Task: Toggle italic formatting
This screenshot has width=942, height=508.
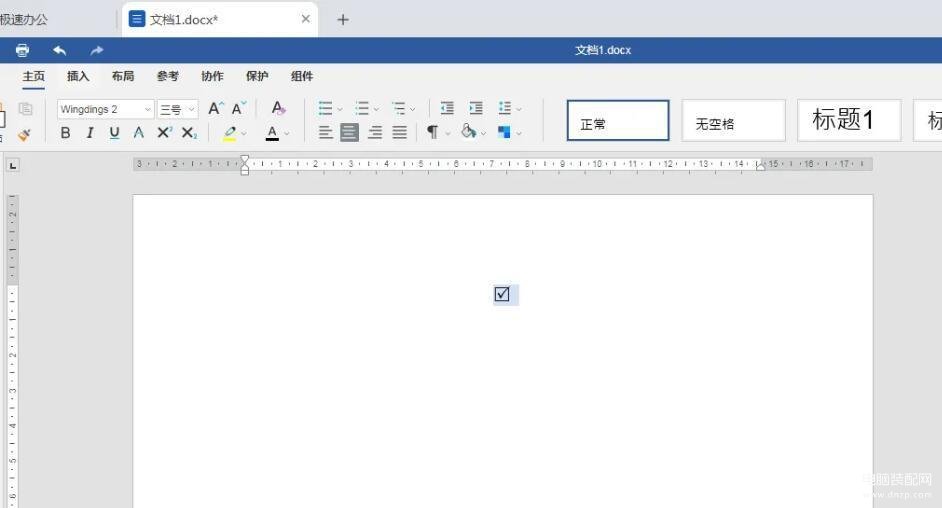Action: point(90,133)
